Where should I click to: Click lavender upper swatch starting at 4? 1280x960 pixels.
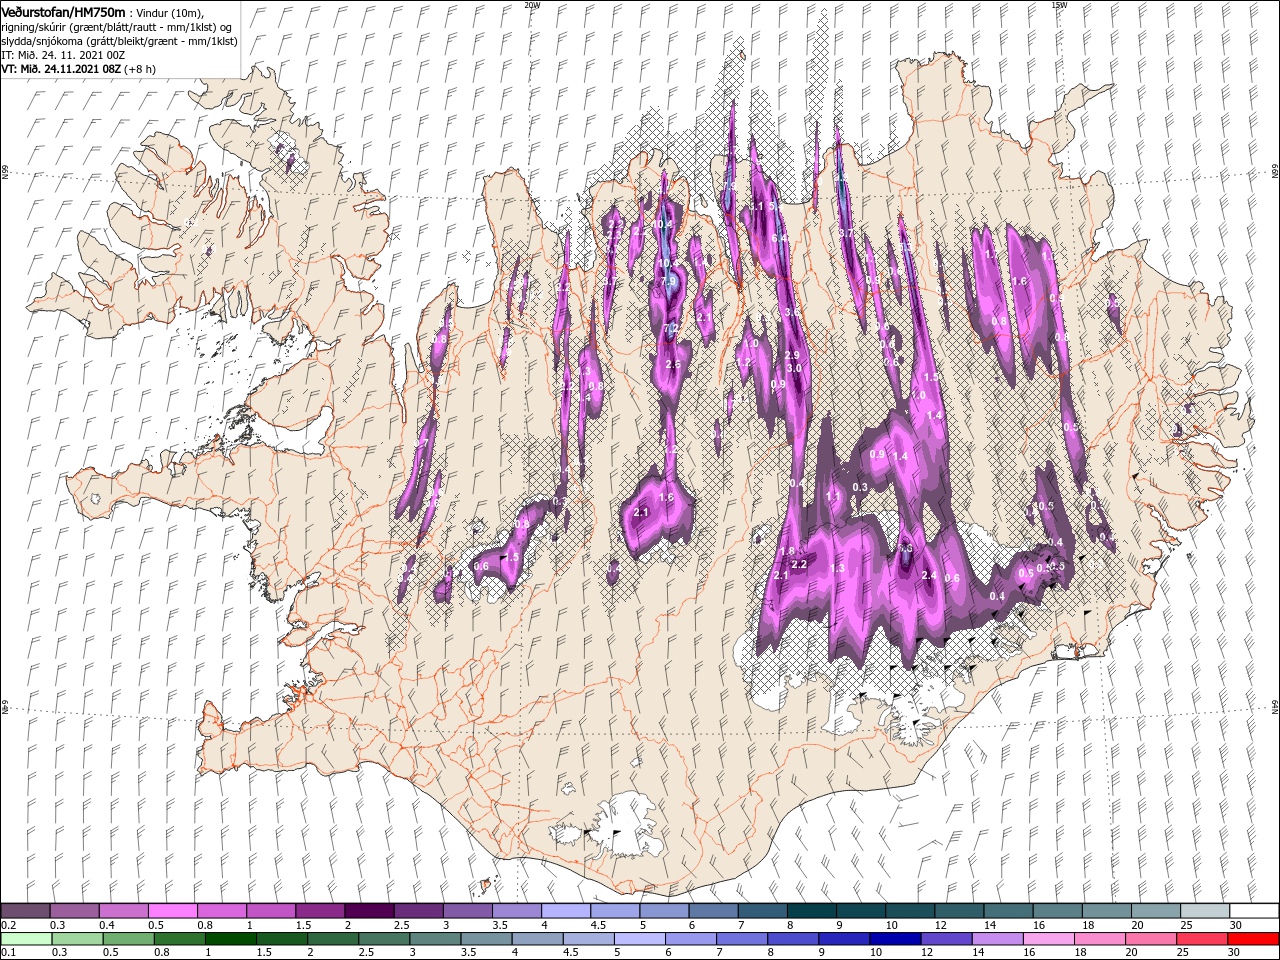pyautogui.click(x=565, y=910)
